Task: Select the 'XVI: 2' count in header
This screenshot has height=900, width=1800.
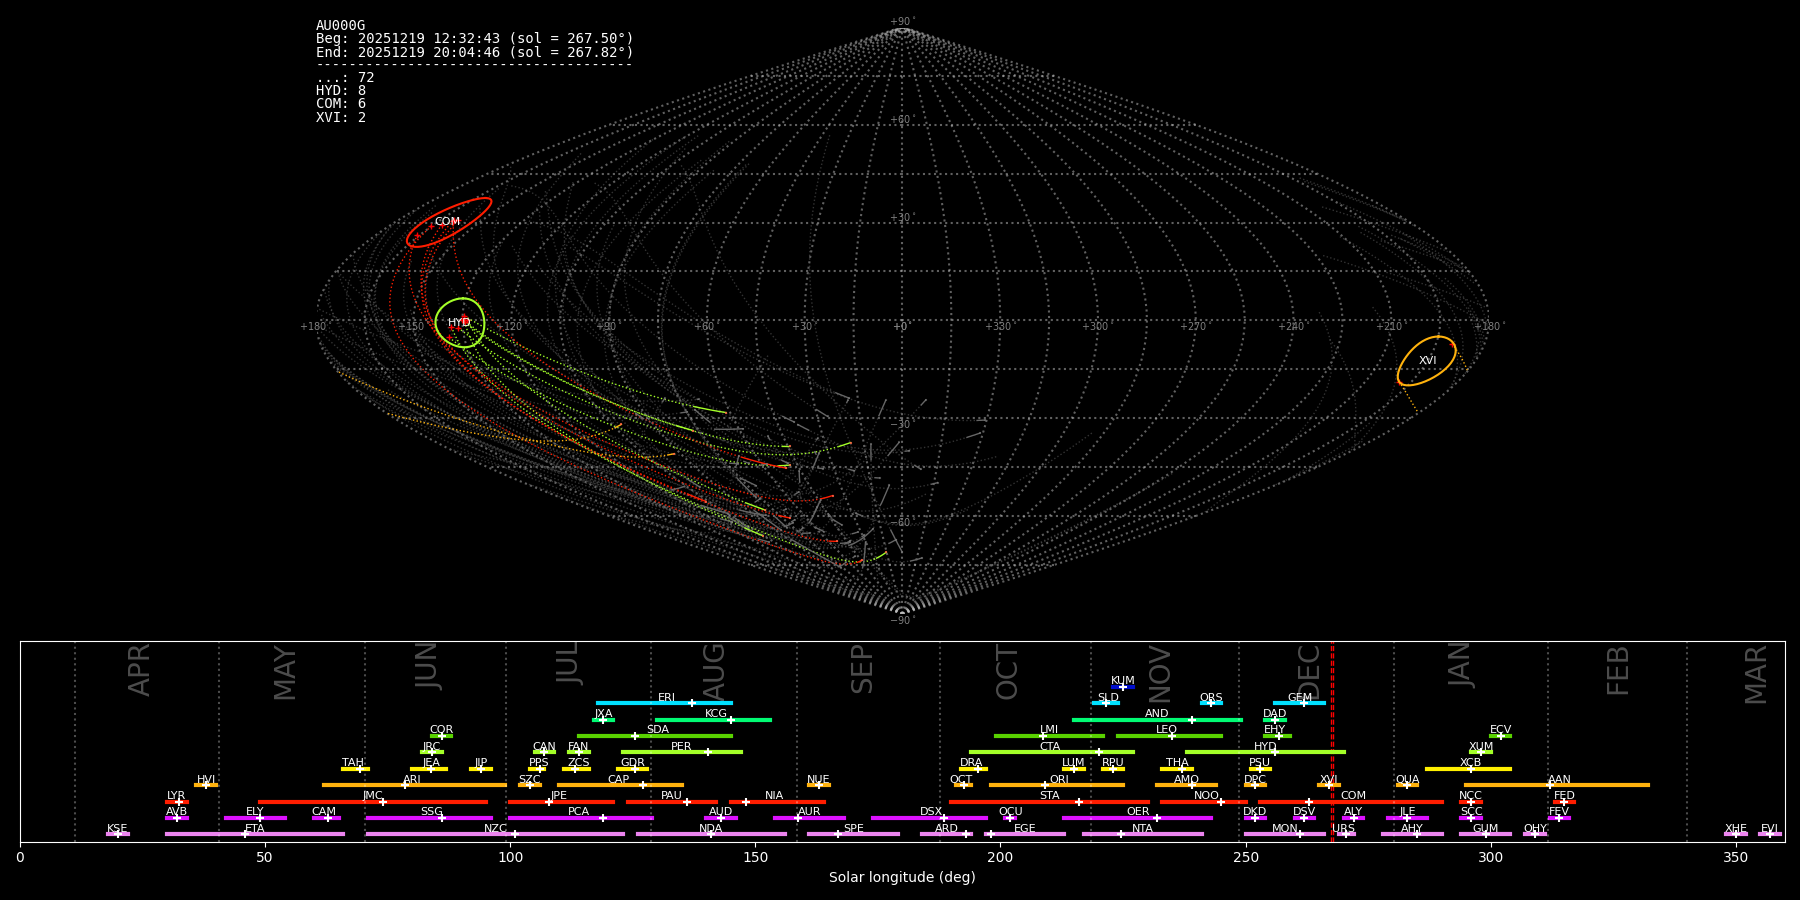Action: click(x=341, y=117)
